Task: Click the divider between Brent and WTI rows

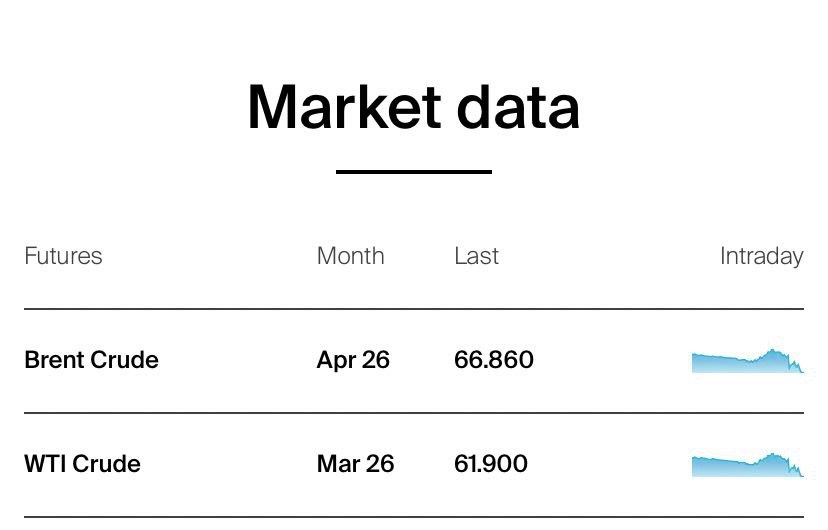Action: [413, 412]
